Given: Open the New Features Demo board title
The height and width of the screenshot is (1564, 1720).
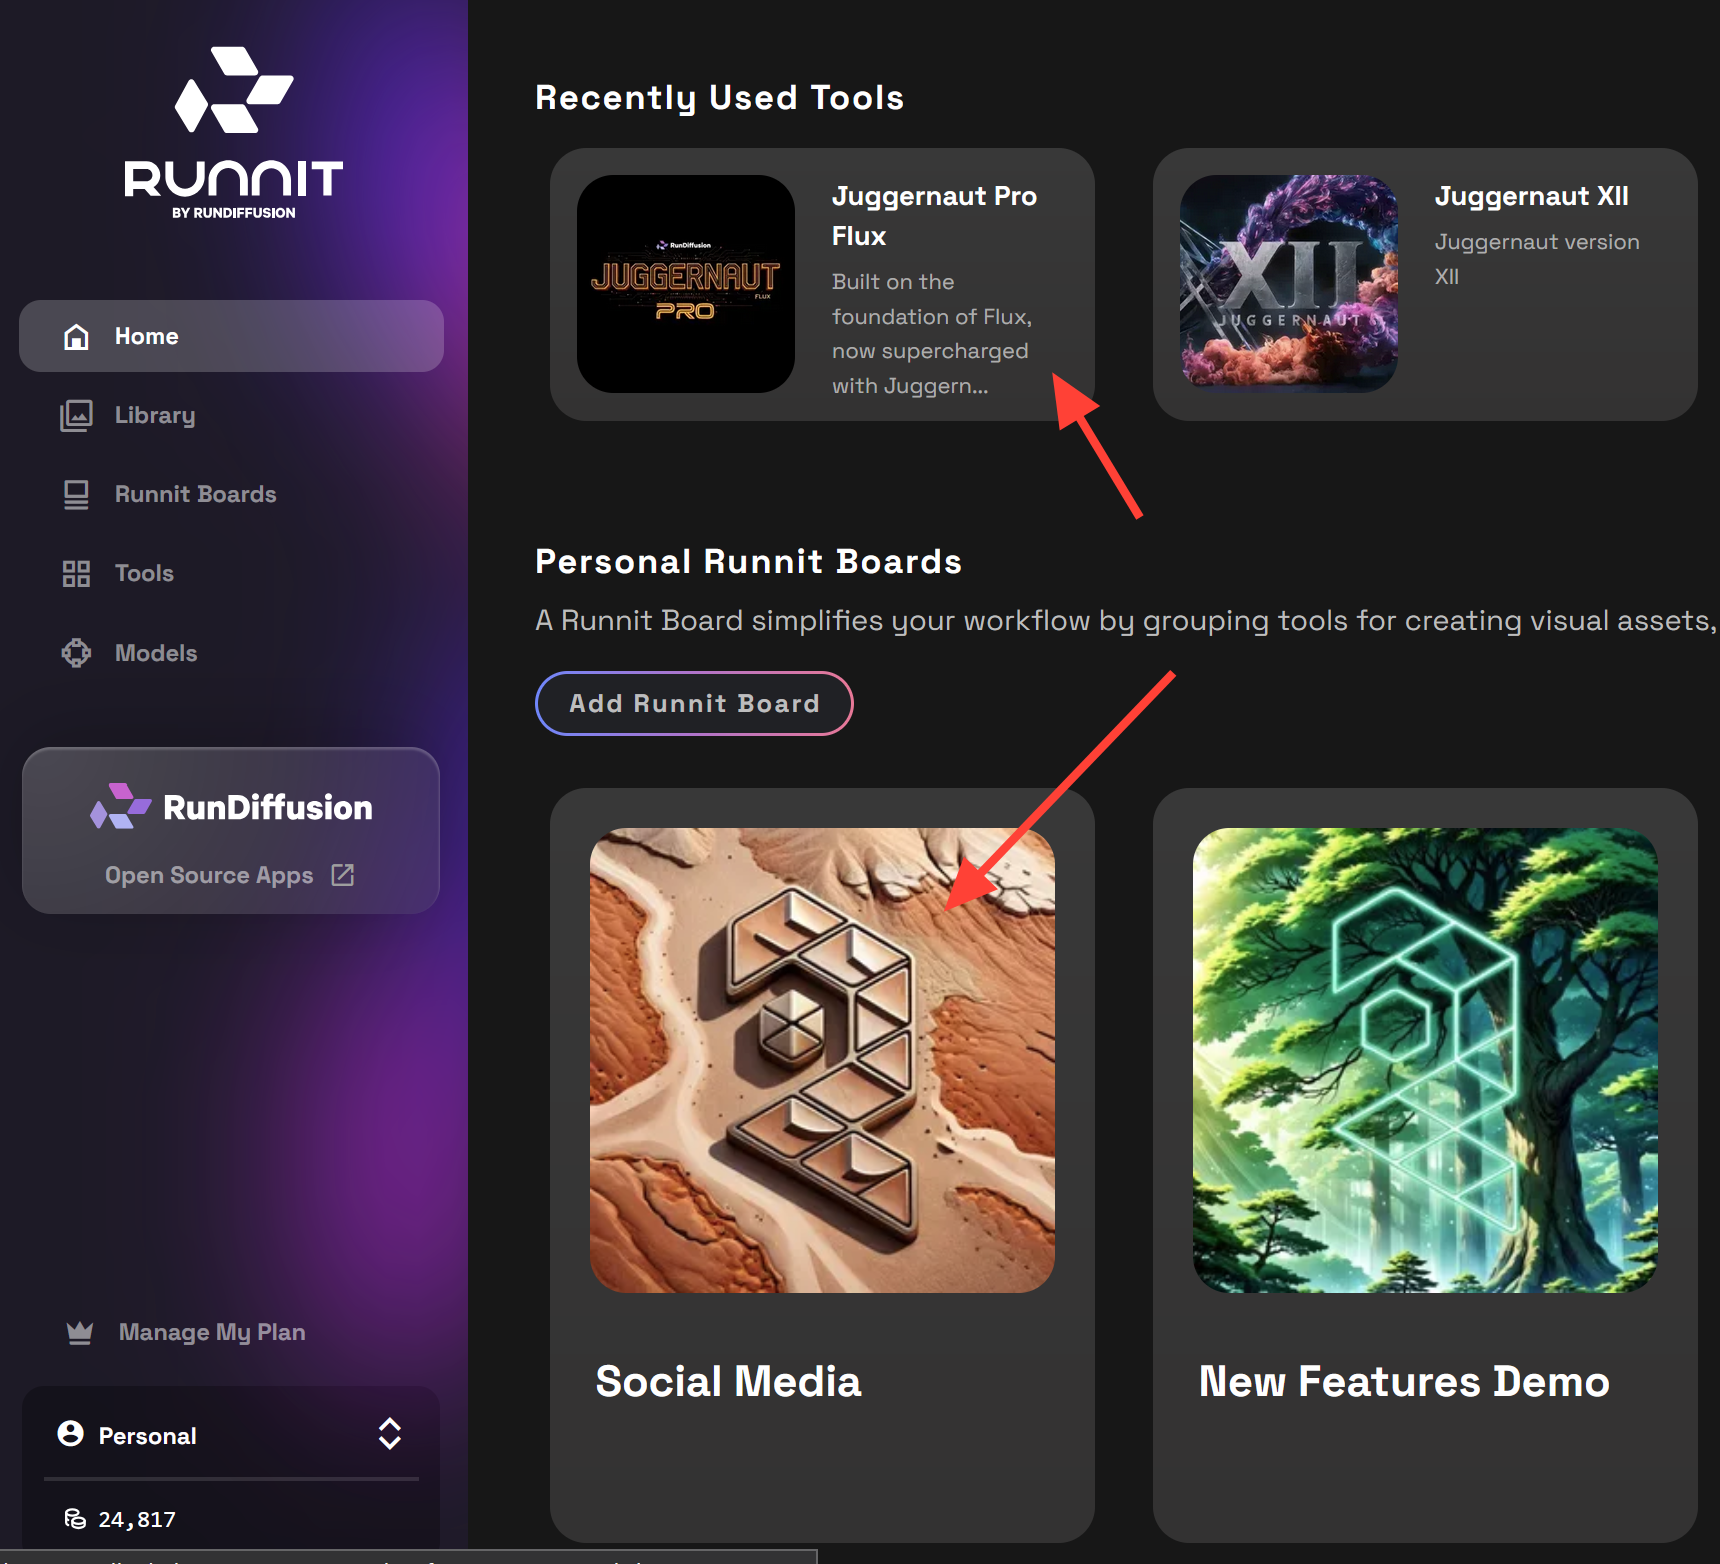Looking at the screenshot, I should [x=1404, y=1382].
